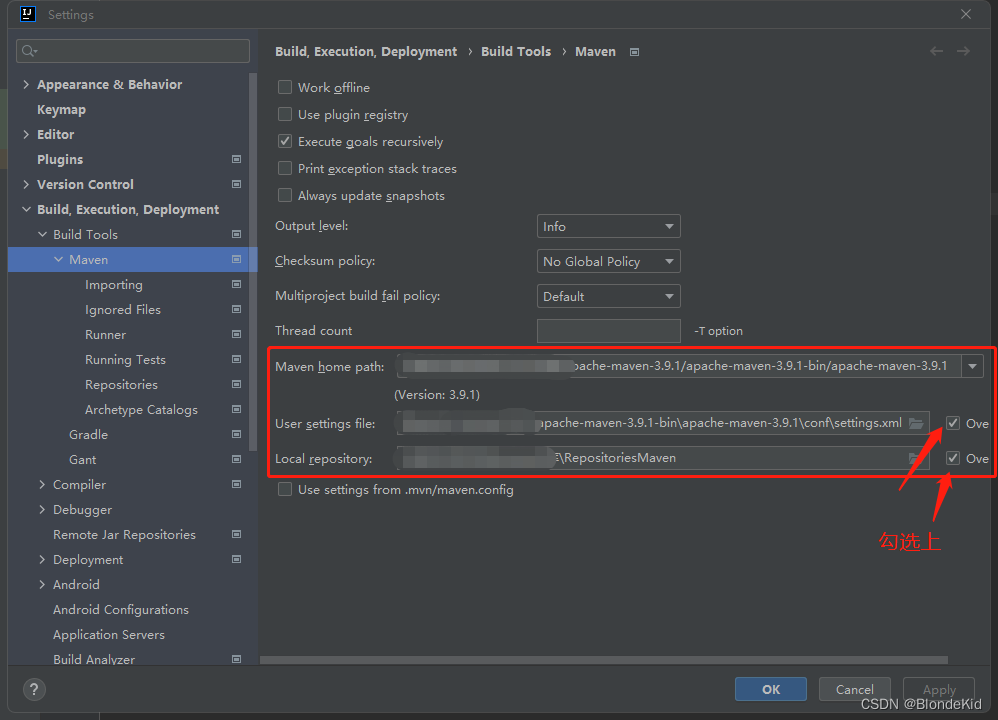Click project-level icon beside Archetype Catalogs
998x720 pixels.
click(236, 409)
